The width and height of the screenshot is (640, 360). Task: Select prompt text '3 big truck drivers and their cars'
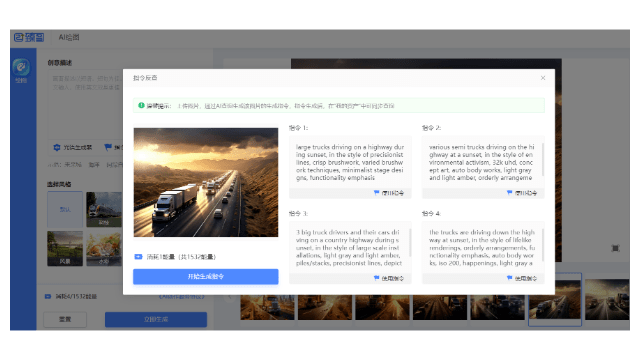tap(343, 232)
